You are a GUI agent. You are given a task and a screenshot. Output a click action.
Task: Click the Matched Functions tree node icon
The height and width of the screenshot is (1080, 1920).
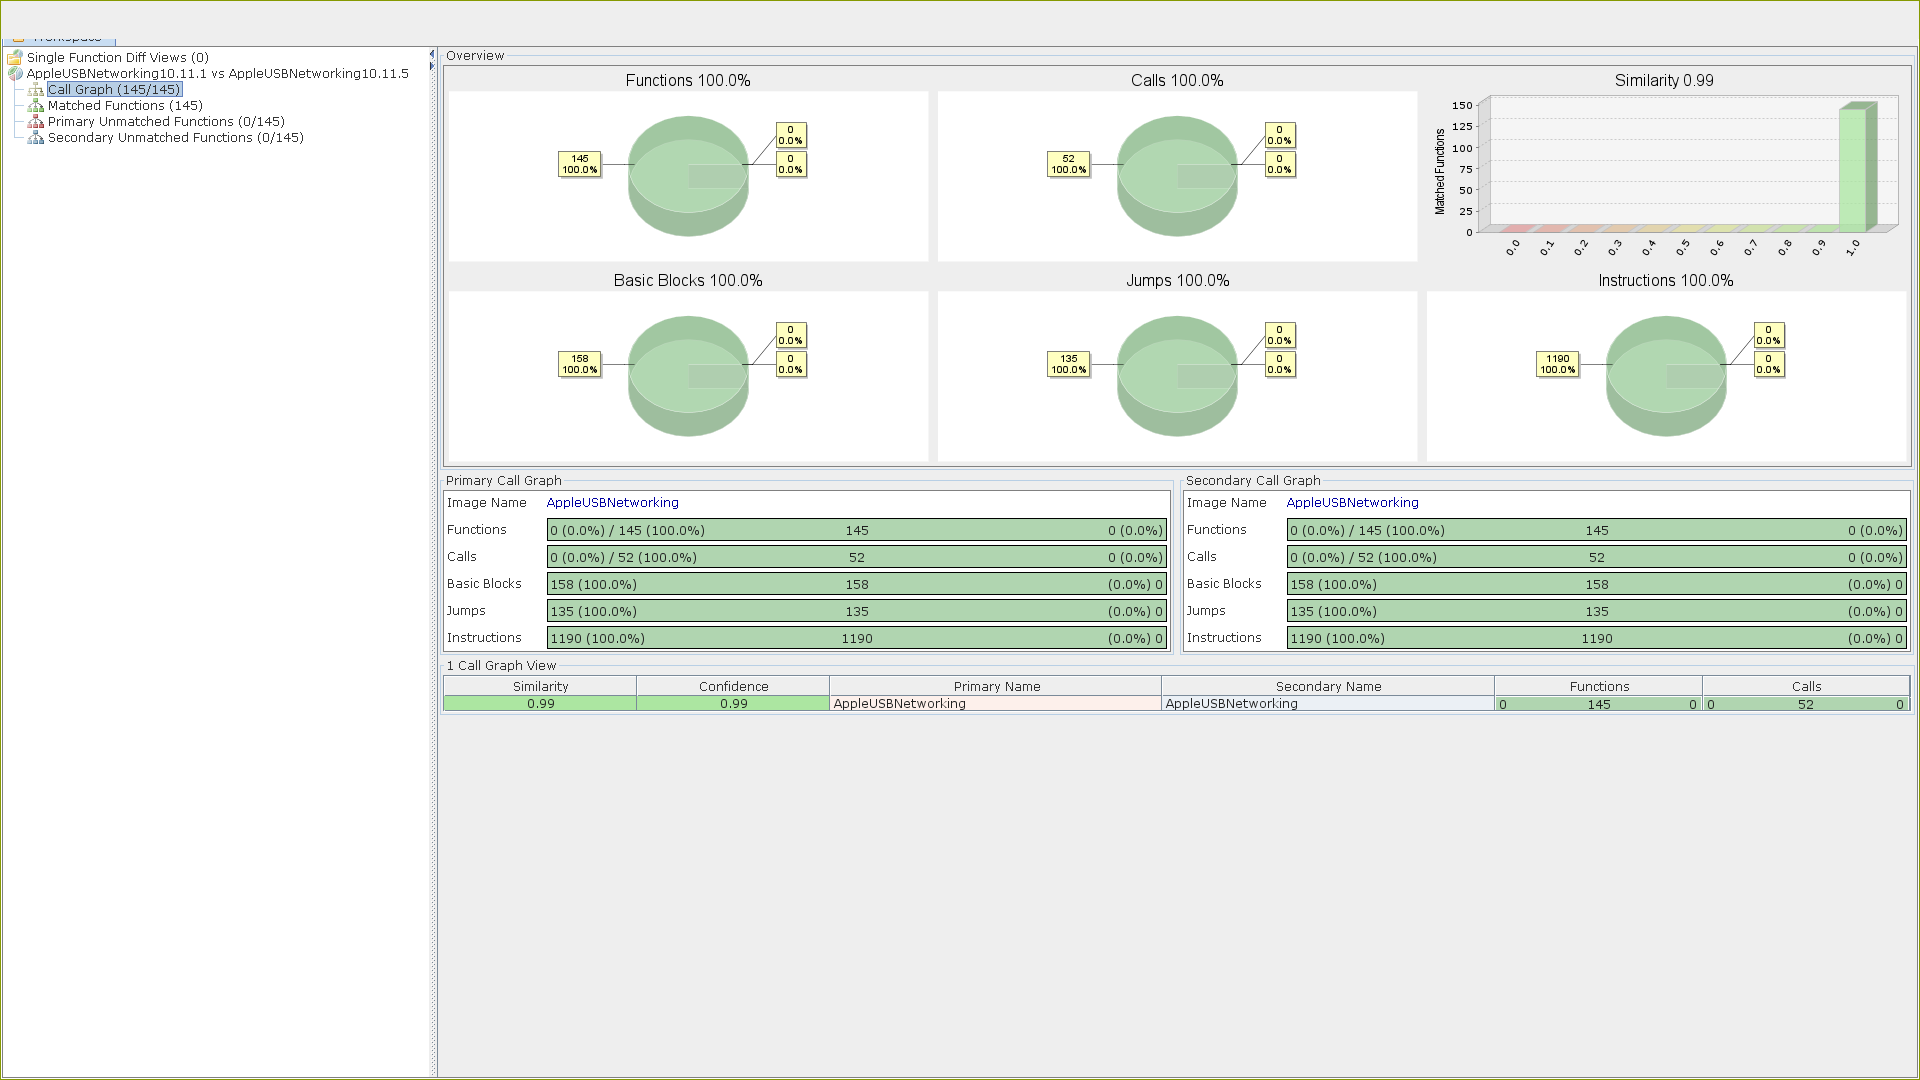(x=36, y=106)
